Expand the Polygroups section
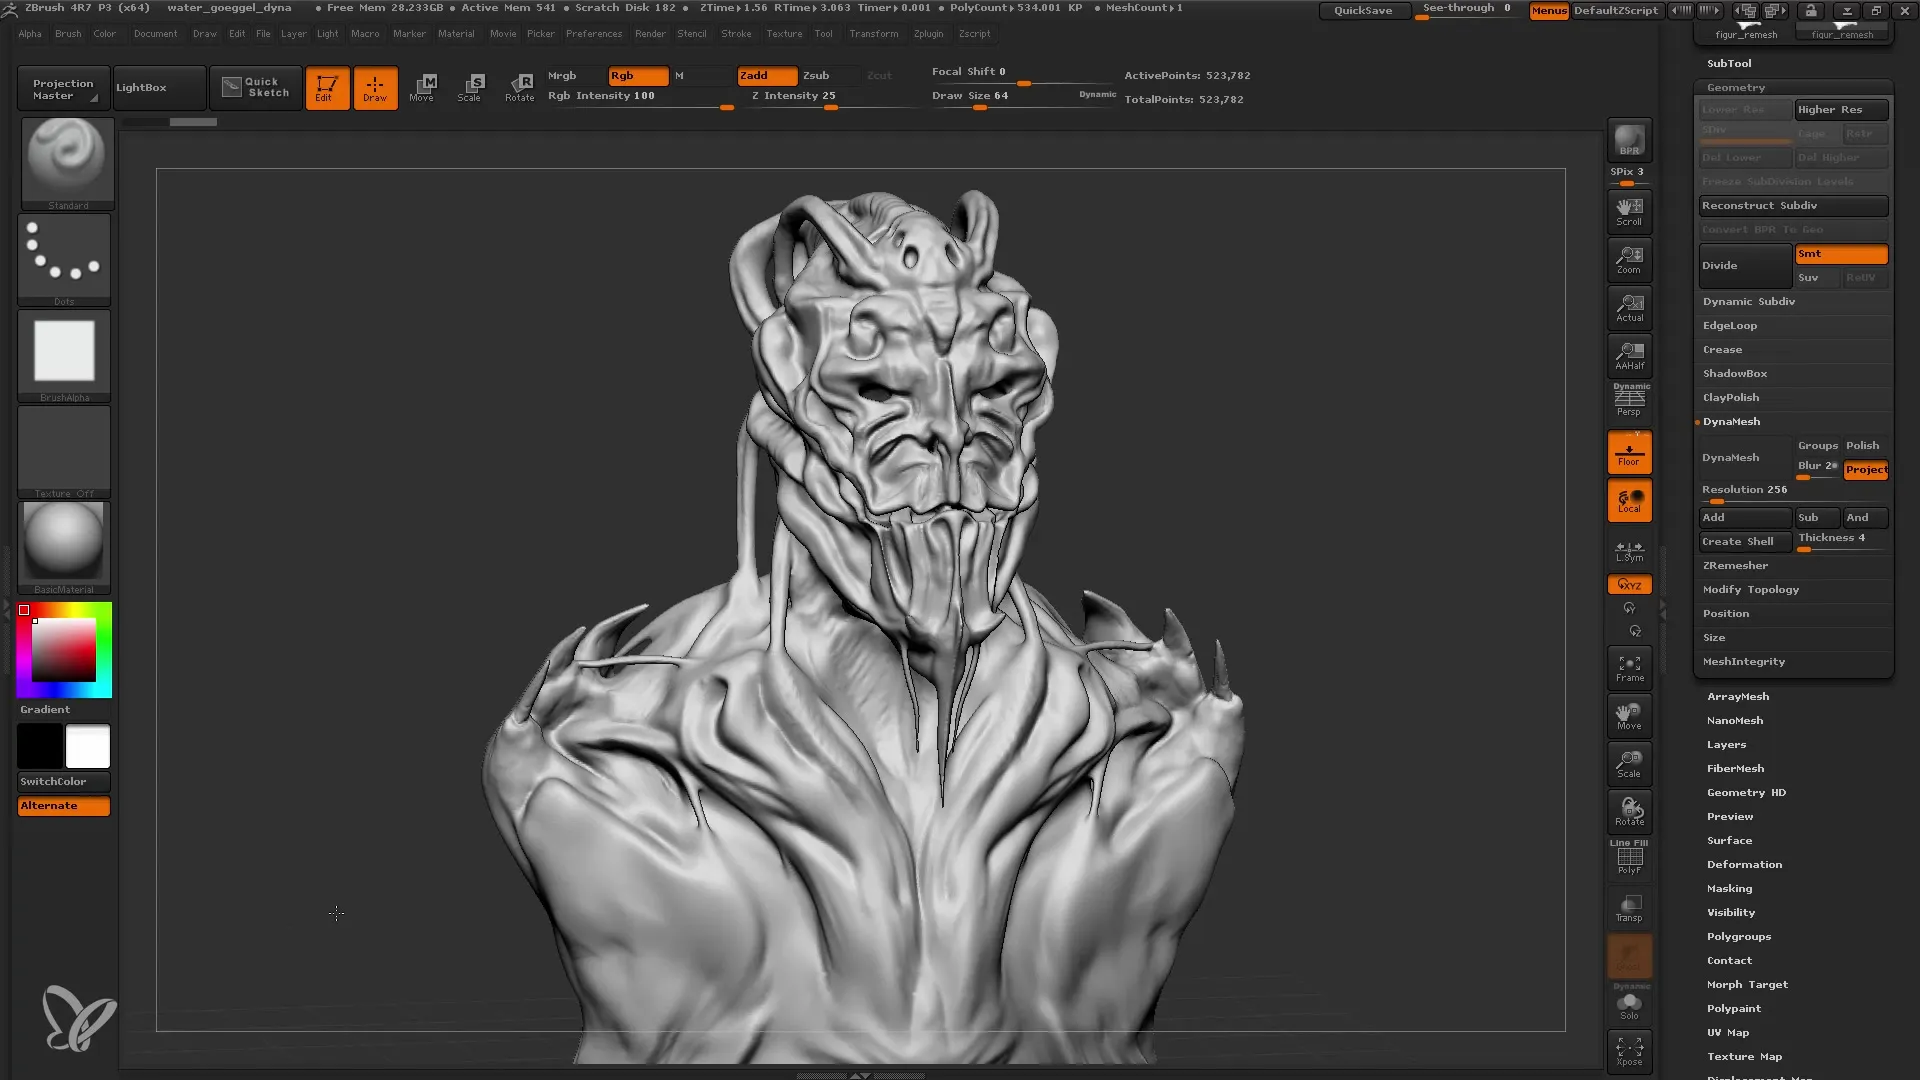 (1738, 937)
